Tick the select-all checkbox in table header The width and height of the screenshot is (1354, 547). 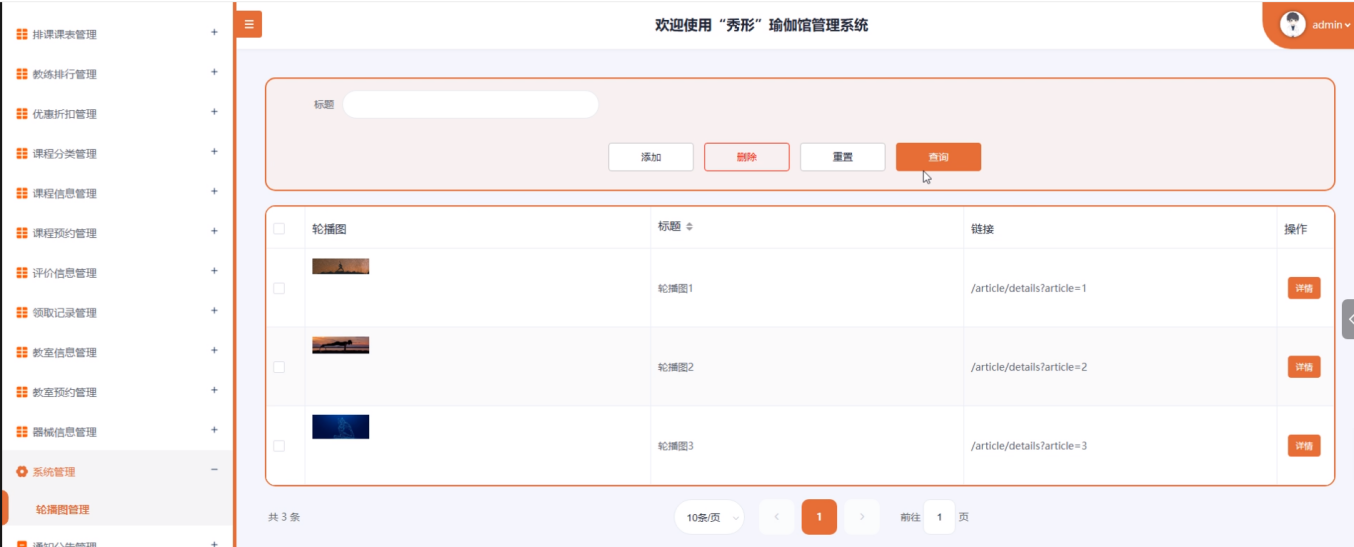coord(279,229)
